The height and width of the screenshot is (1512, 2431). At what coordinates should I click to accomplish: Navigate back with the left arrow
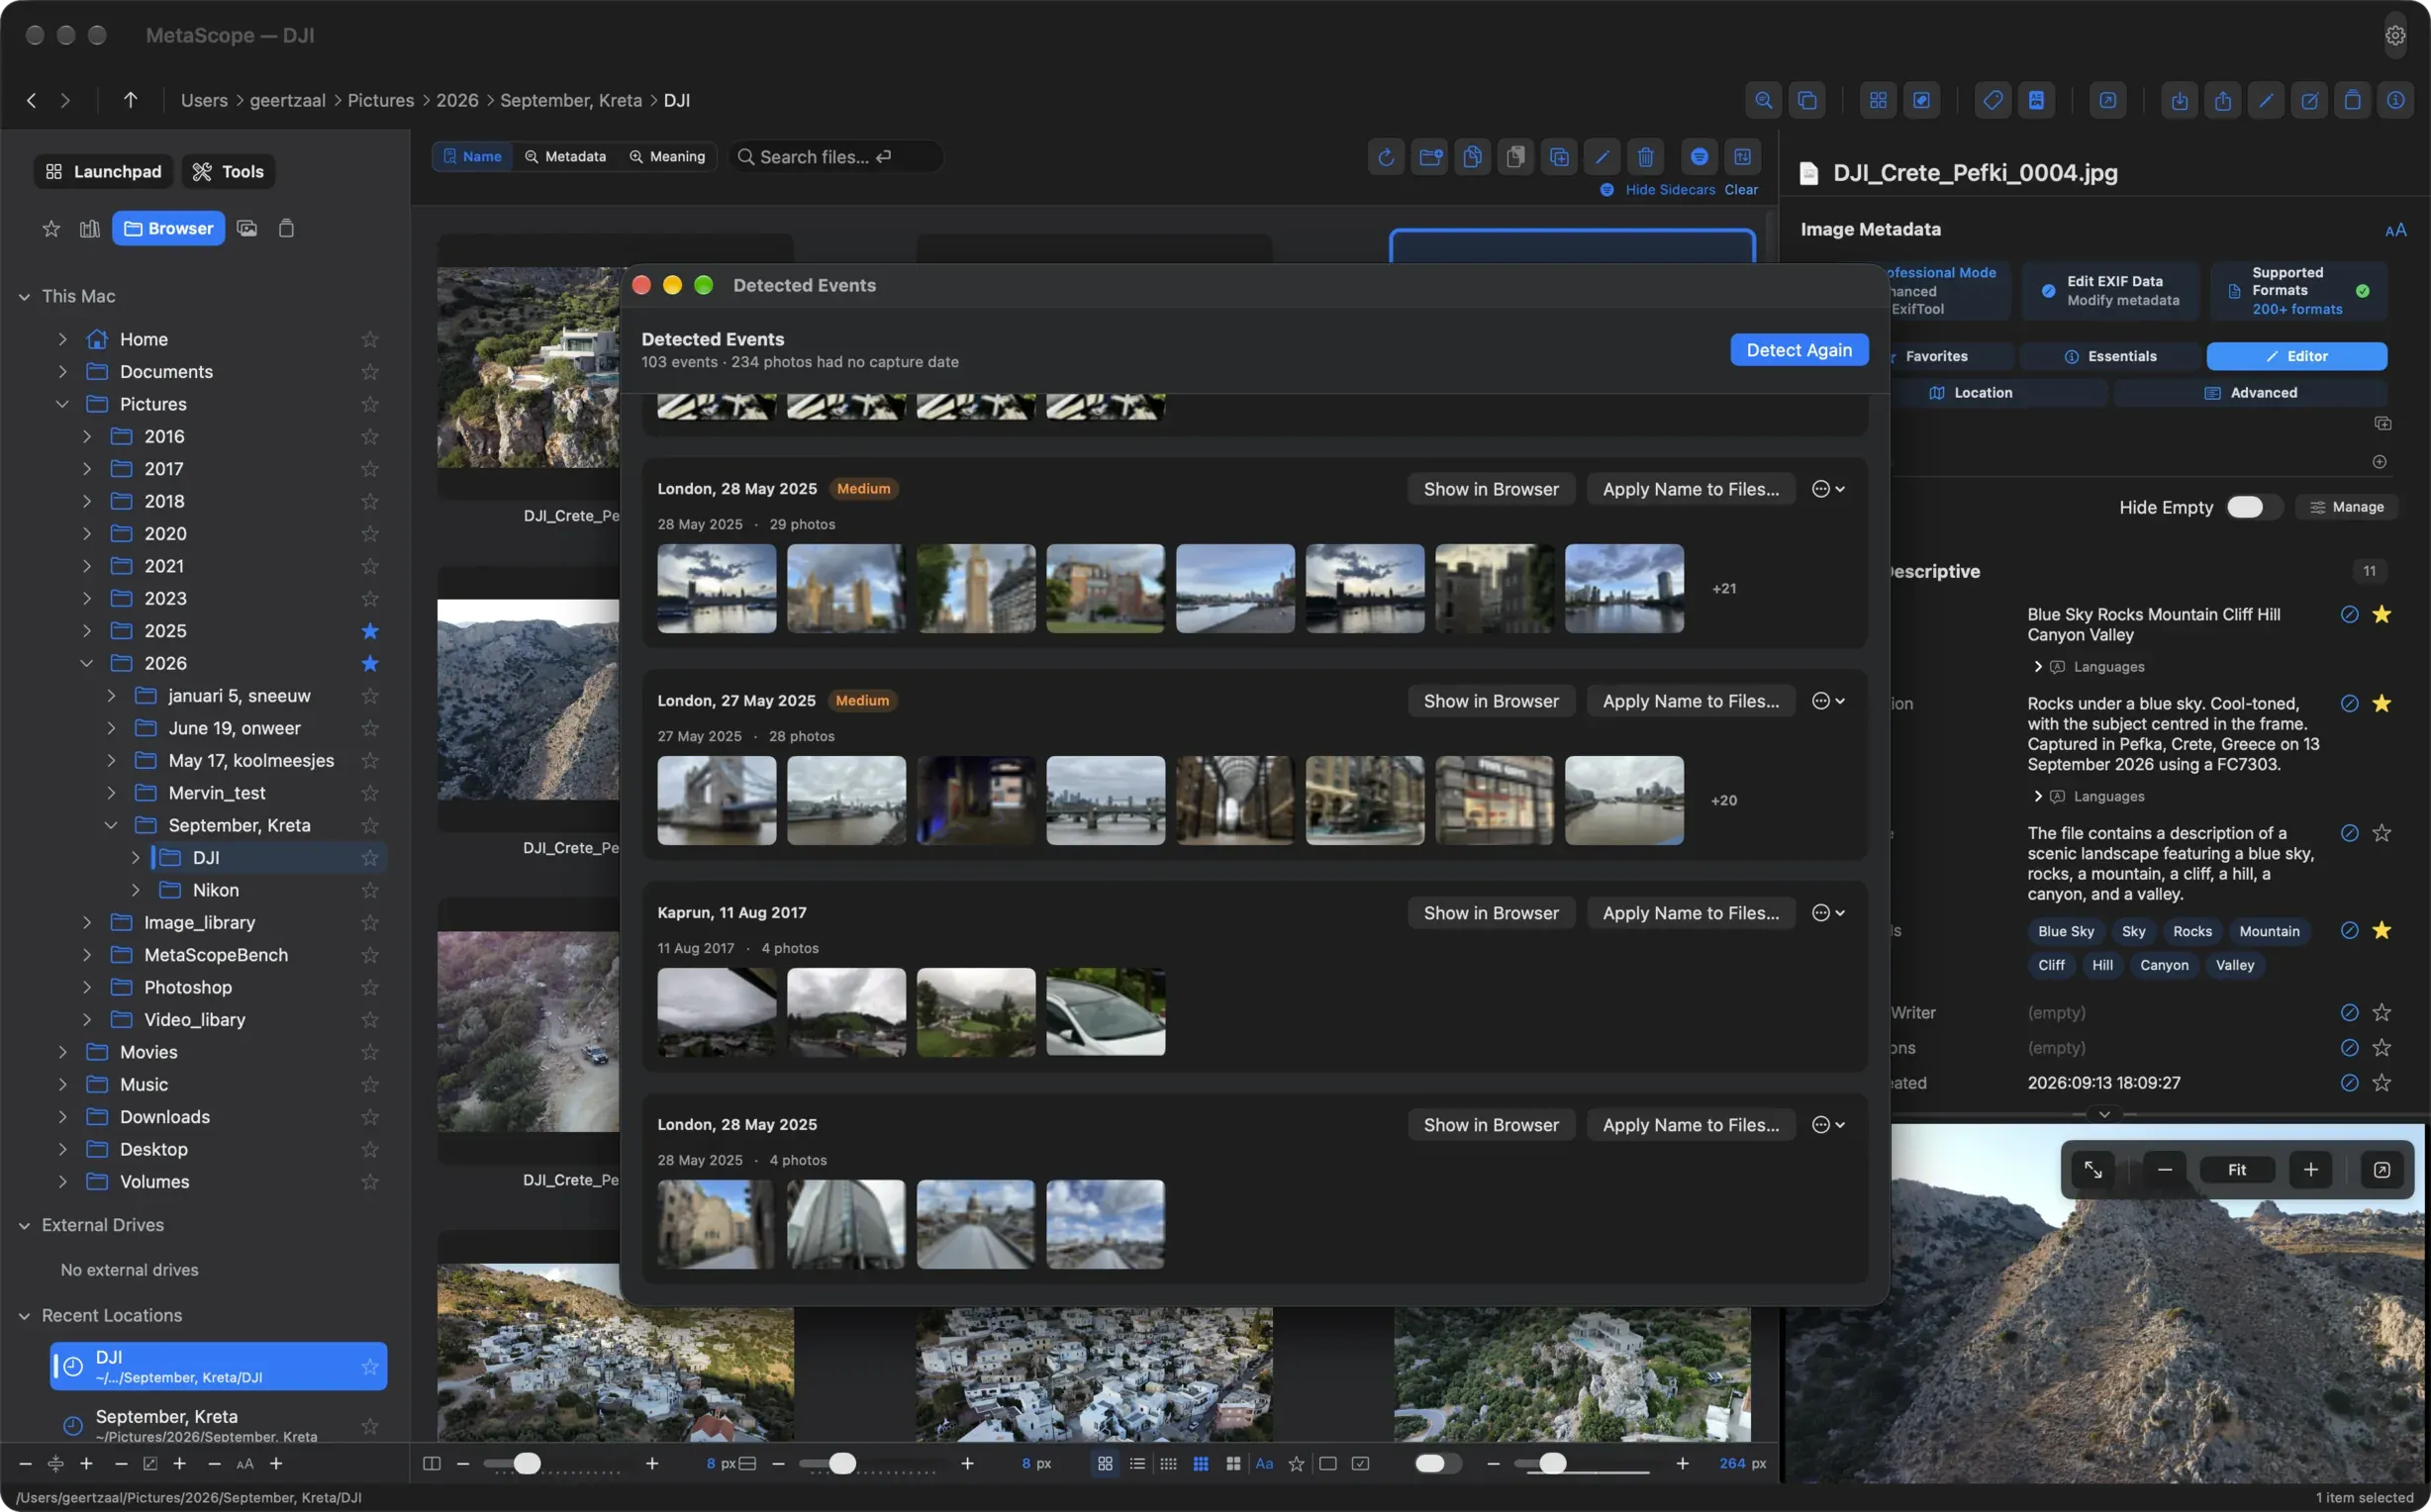pos(32,100)
